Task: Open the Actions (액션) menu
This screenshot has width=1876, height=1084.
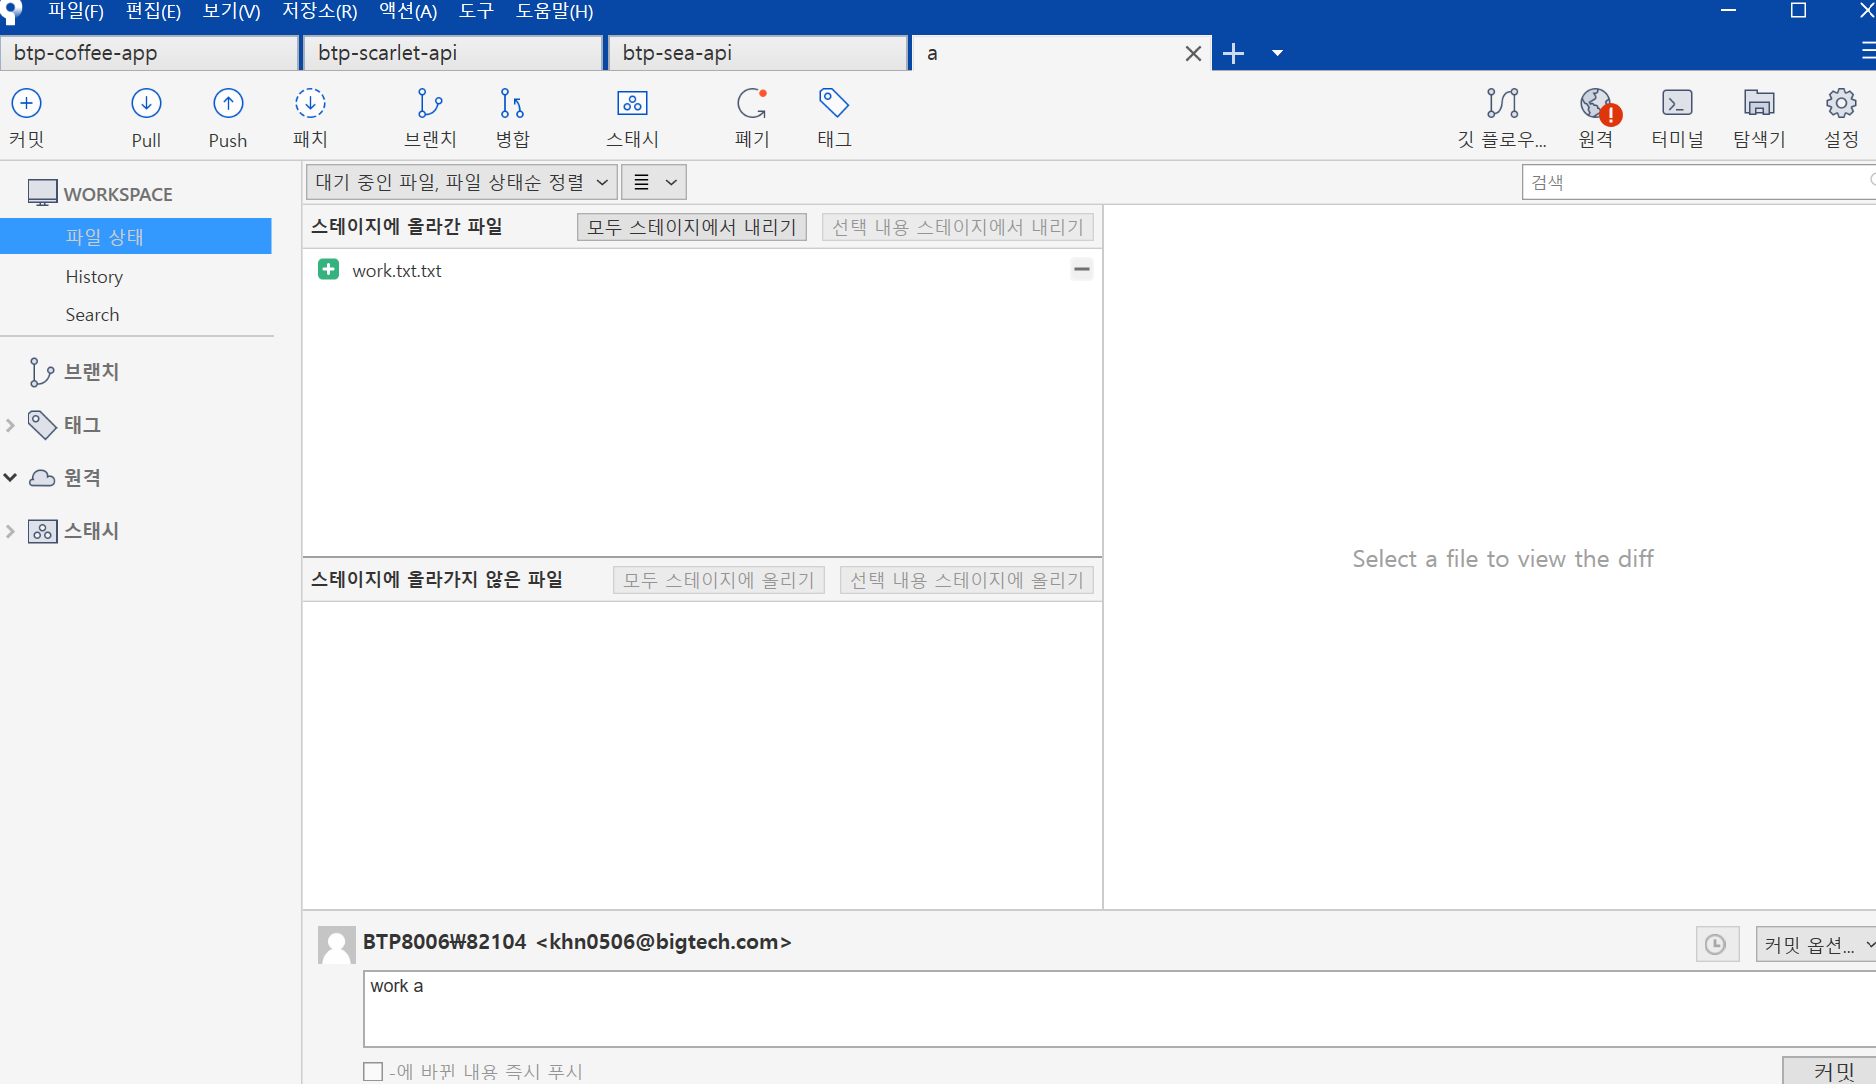Action: [x=408, y=11]
